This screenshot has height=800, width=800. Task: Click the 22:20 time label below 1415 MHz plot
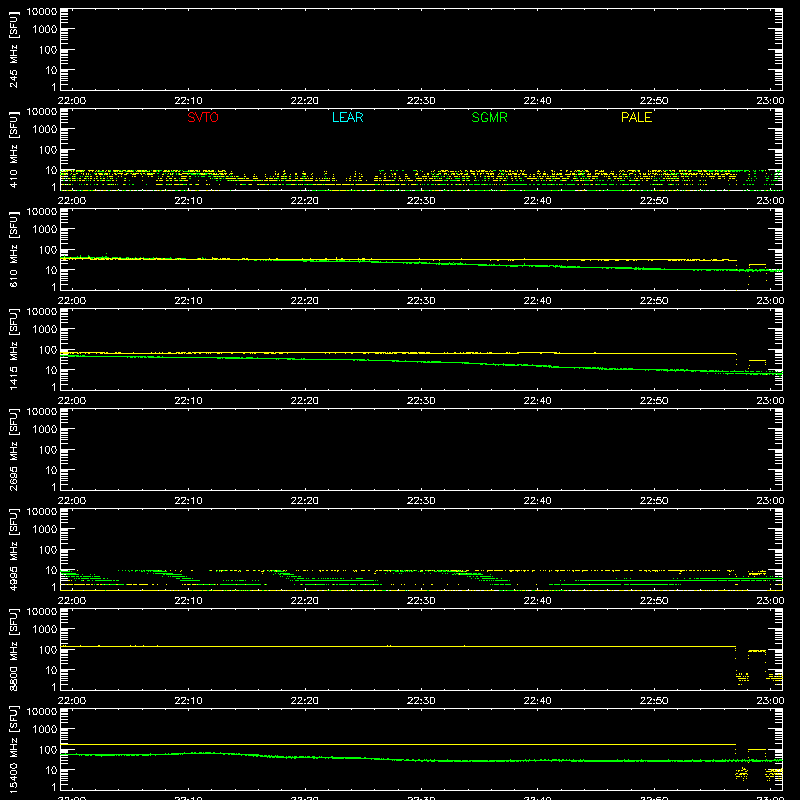click(x=305, y=401)
